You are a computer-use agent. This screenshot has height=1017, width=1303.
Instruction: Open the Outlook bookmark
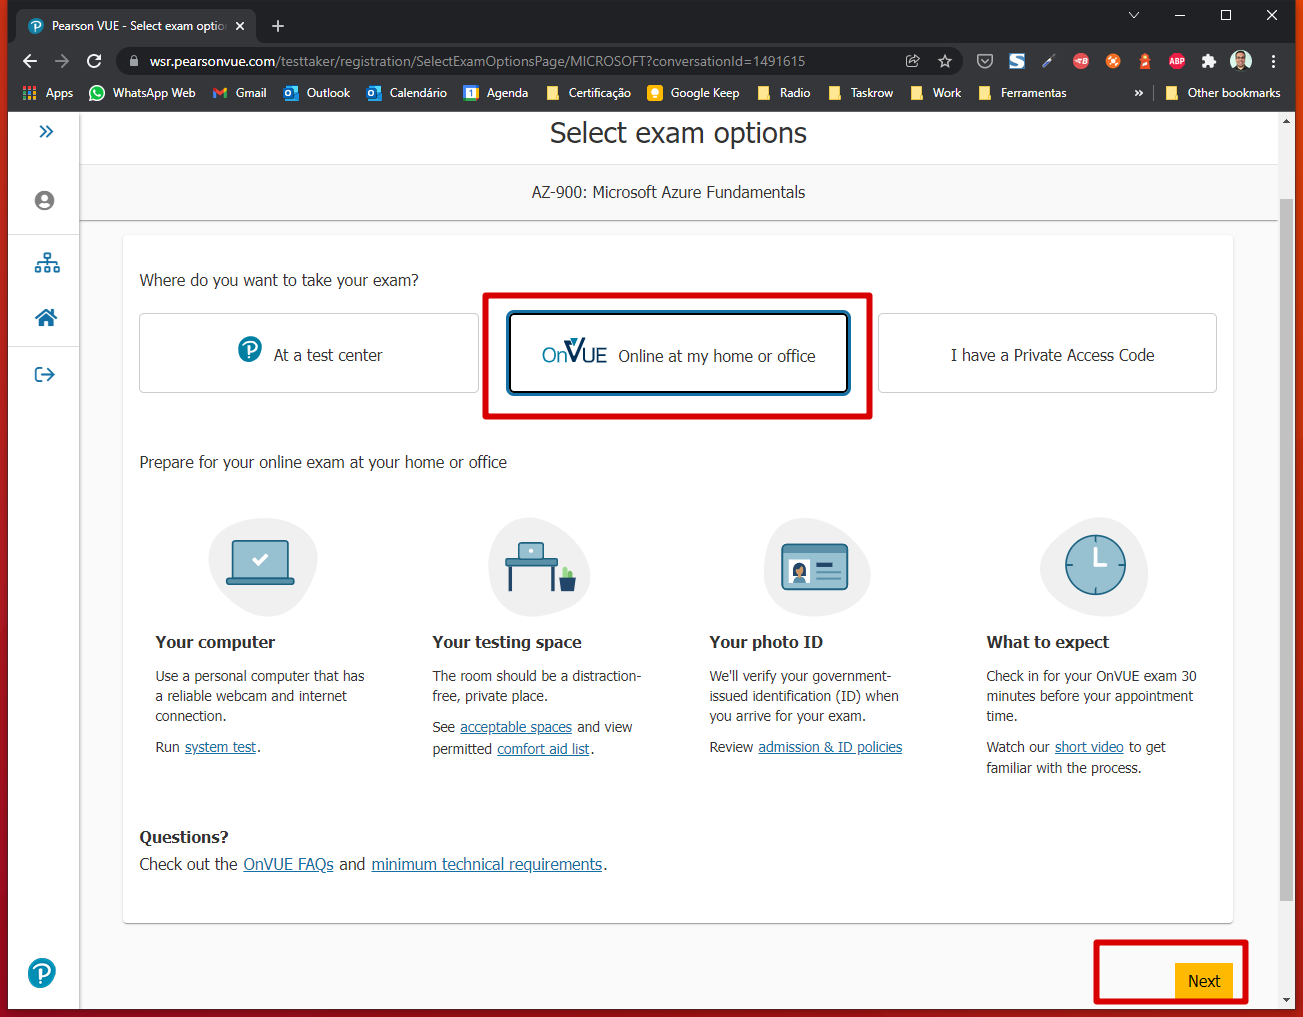pyautogui.click(x=317, y=93)
